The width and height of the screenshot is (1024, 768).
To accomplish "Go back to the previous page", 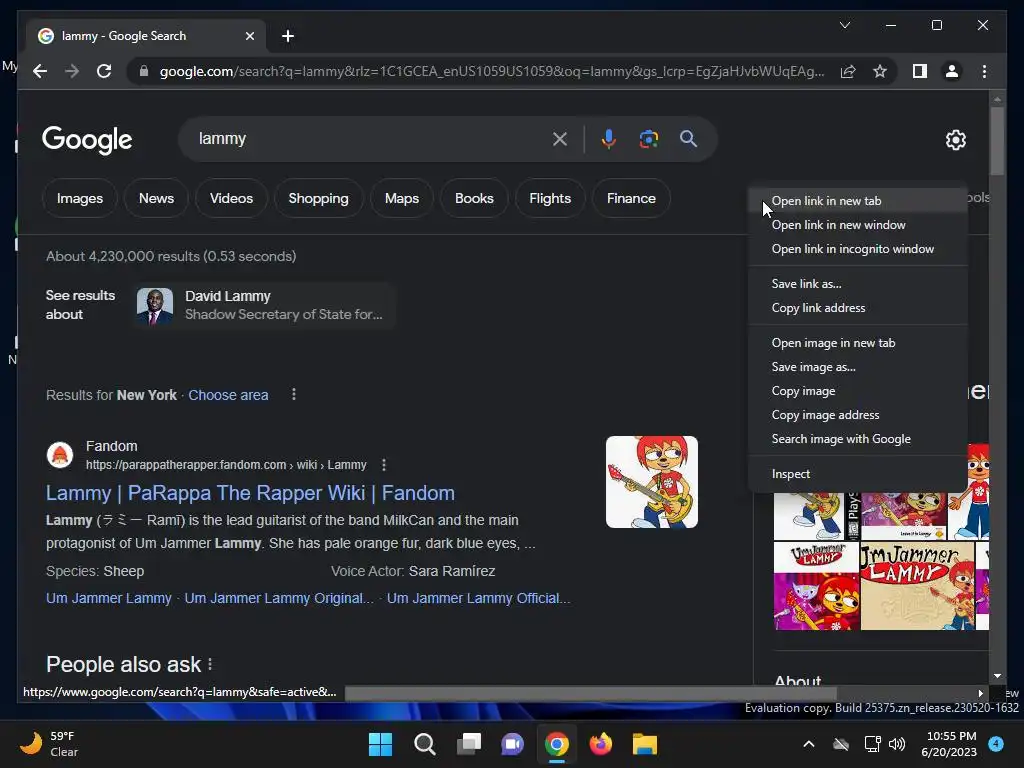I will pyautogui.click(x=40, y=71).
